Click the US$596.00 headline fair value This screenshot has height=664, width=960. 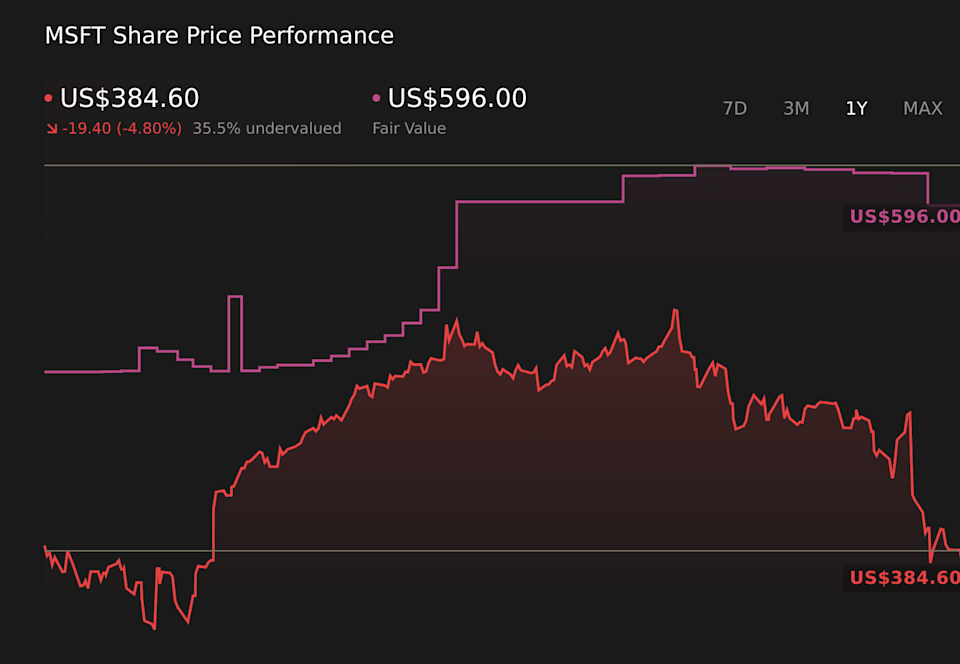pos(457,99)
